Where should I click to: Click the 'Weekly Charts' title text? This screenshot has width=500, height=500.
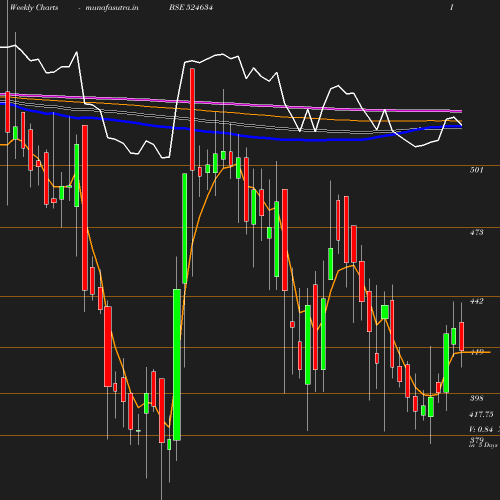point(34,7)
